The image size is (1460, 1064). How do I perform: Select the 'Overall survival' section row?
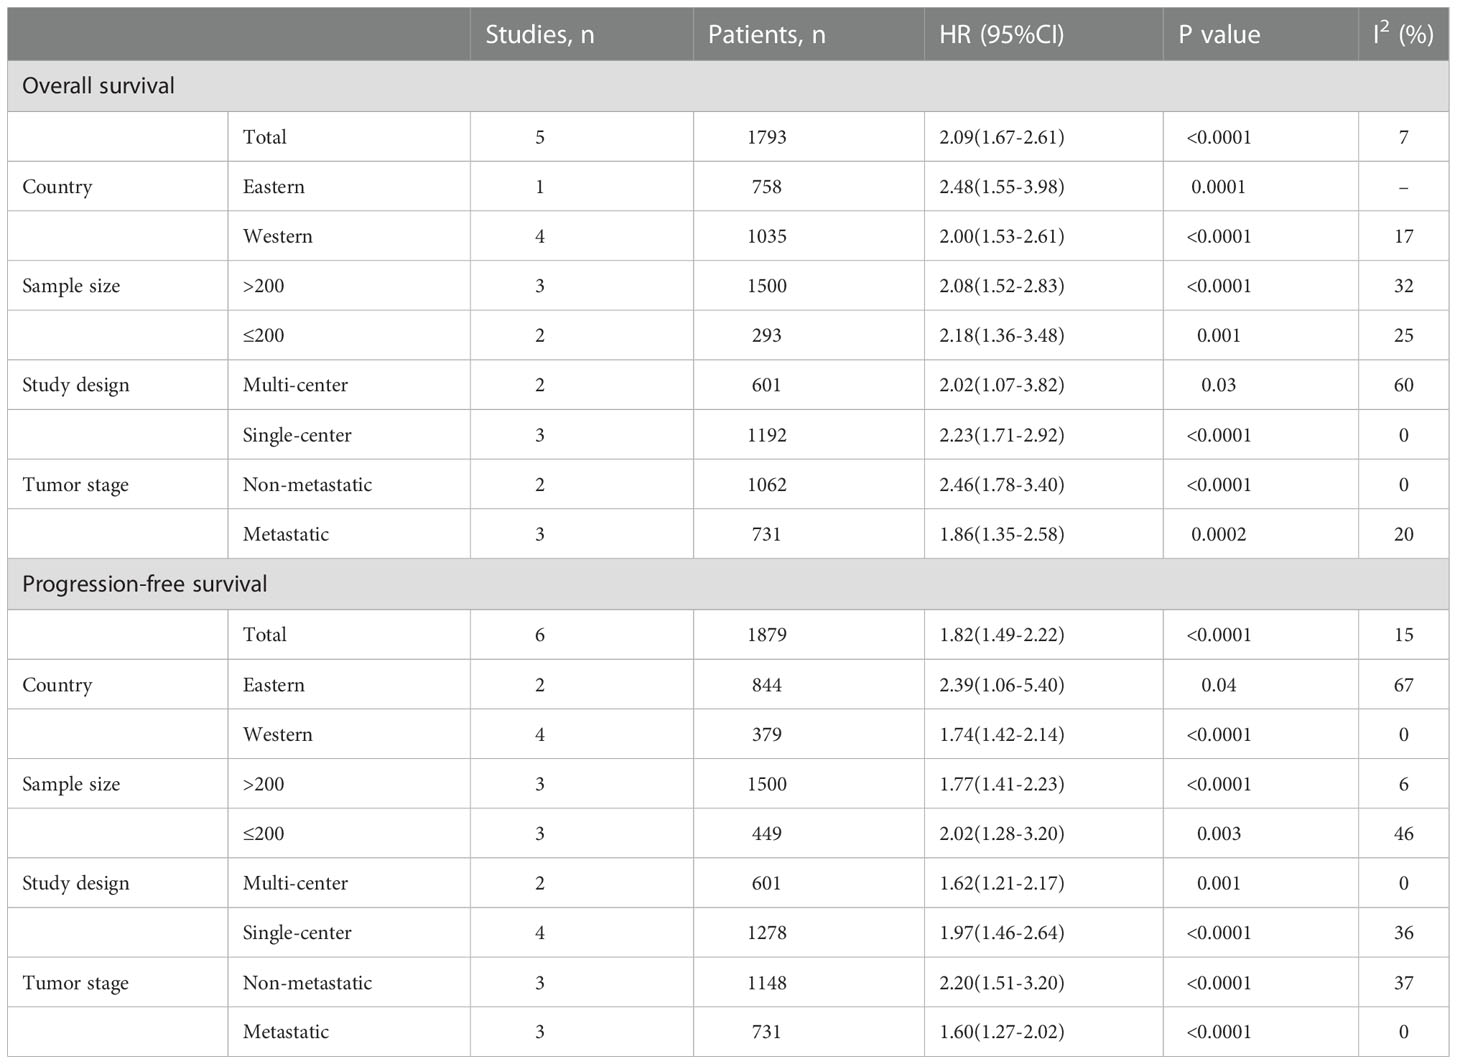(x=728, y=86)
